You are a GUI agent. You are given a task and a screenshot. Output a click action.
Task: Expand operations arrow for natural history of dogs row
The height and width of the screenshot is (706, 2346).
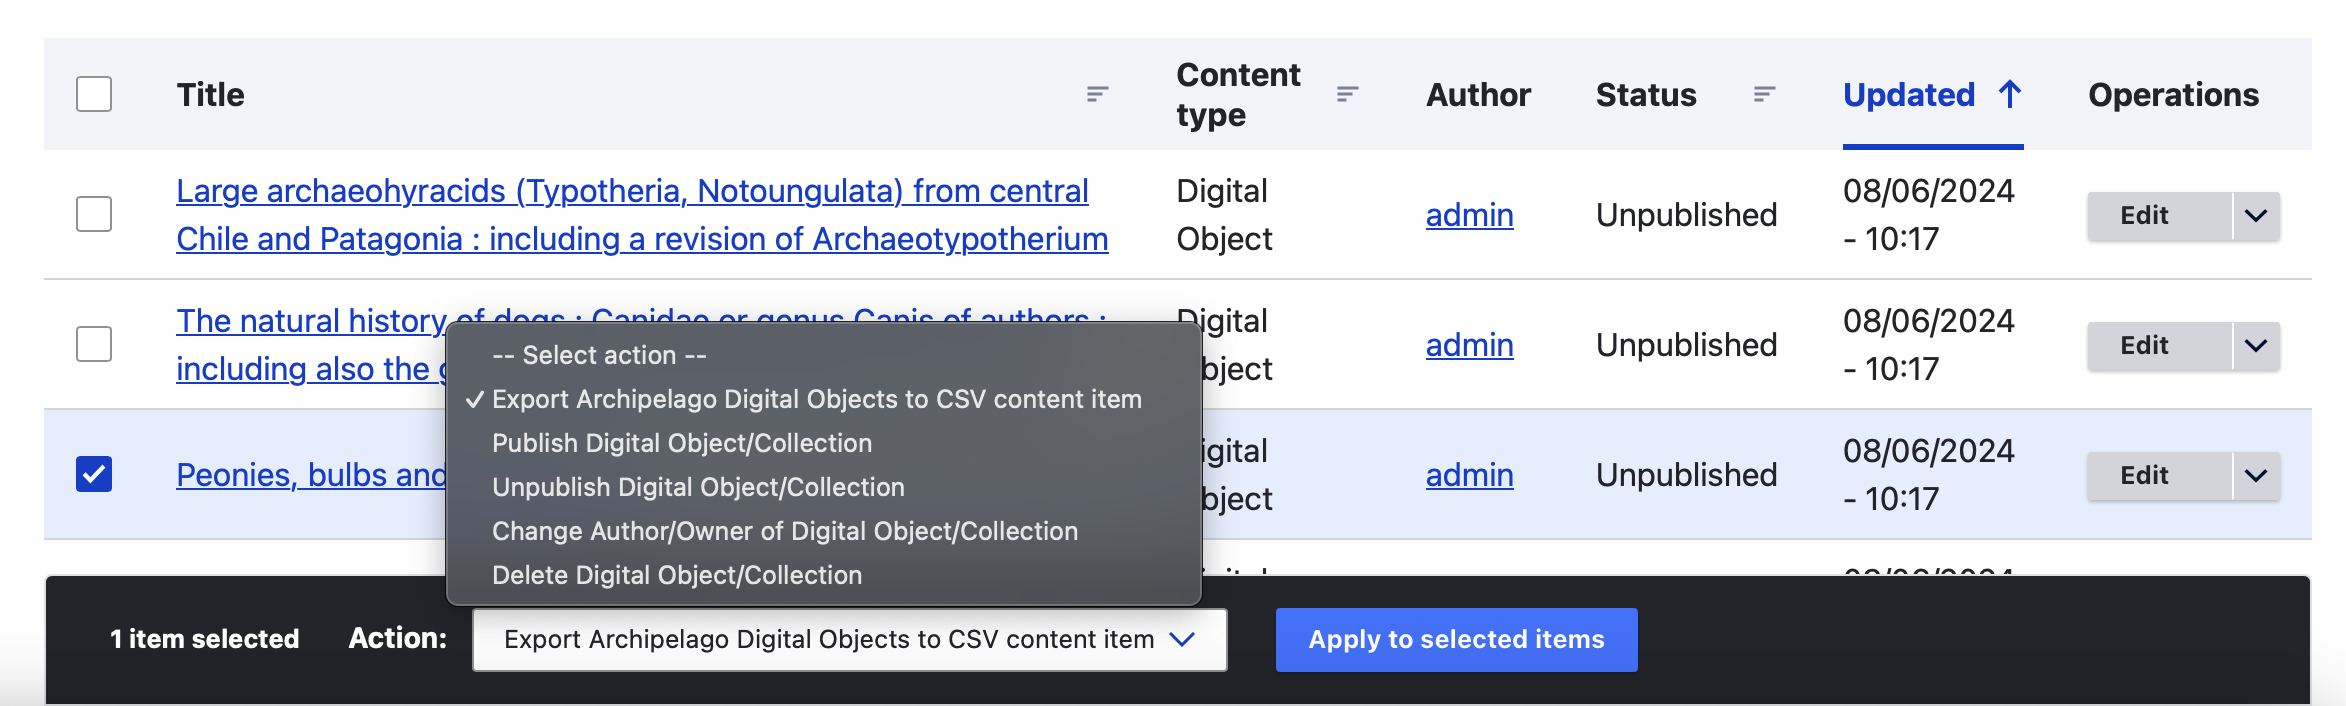2256,346
